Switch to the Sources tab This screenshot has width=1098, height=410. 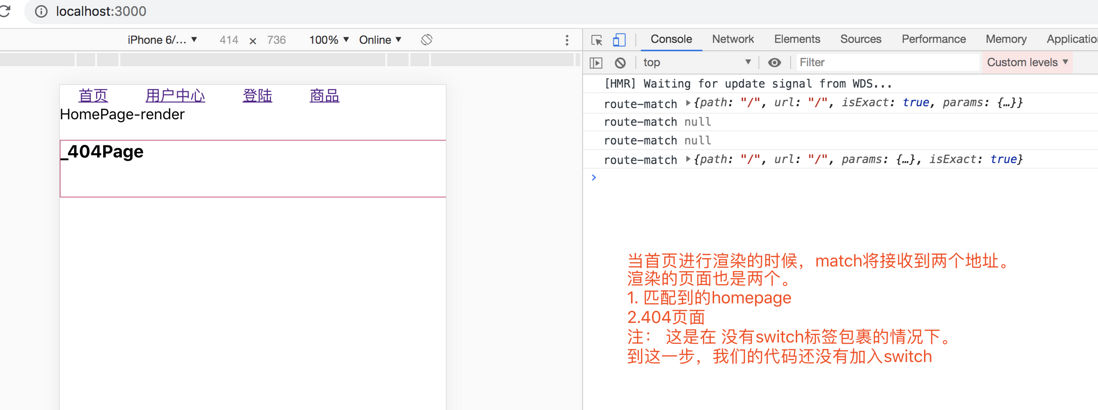[861, 39]
